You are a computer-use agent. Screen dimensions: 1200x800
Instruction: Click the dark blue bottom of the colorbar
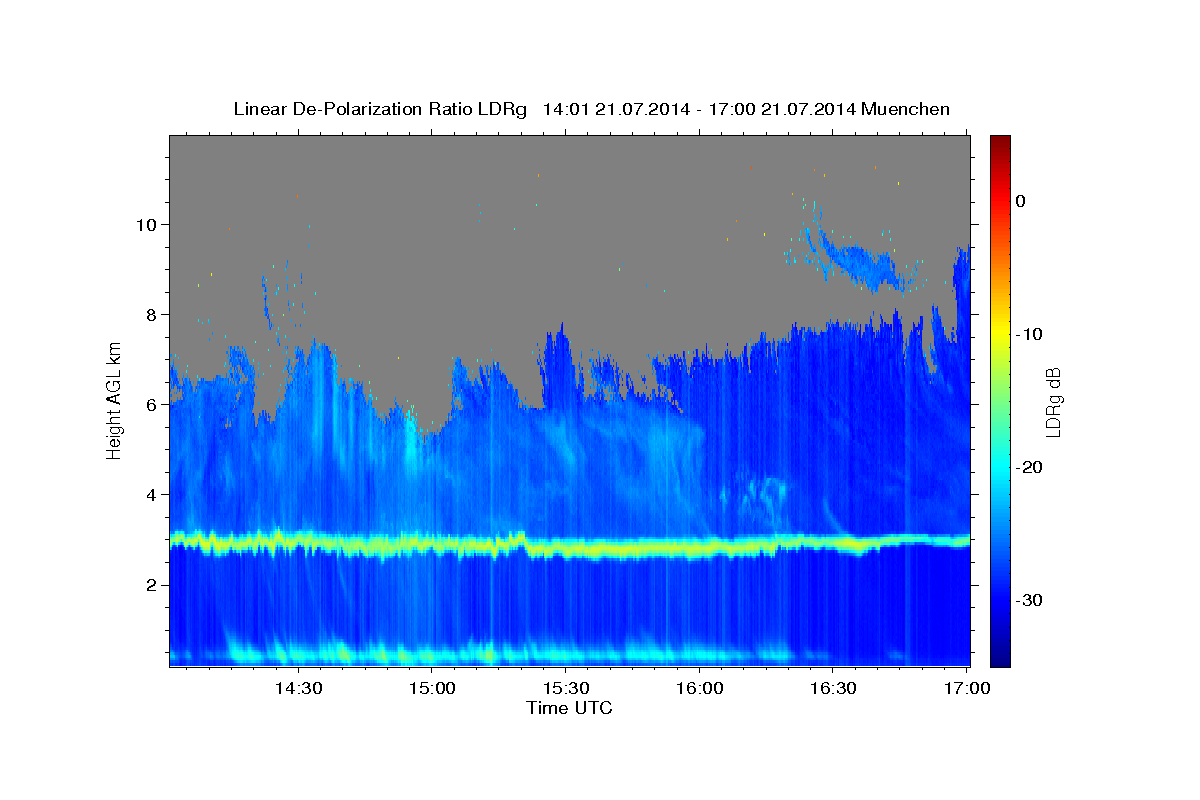tap(1000, 650)
